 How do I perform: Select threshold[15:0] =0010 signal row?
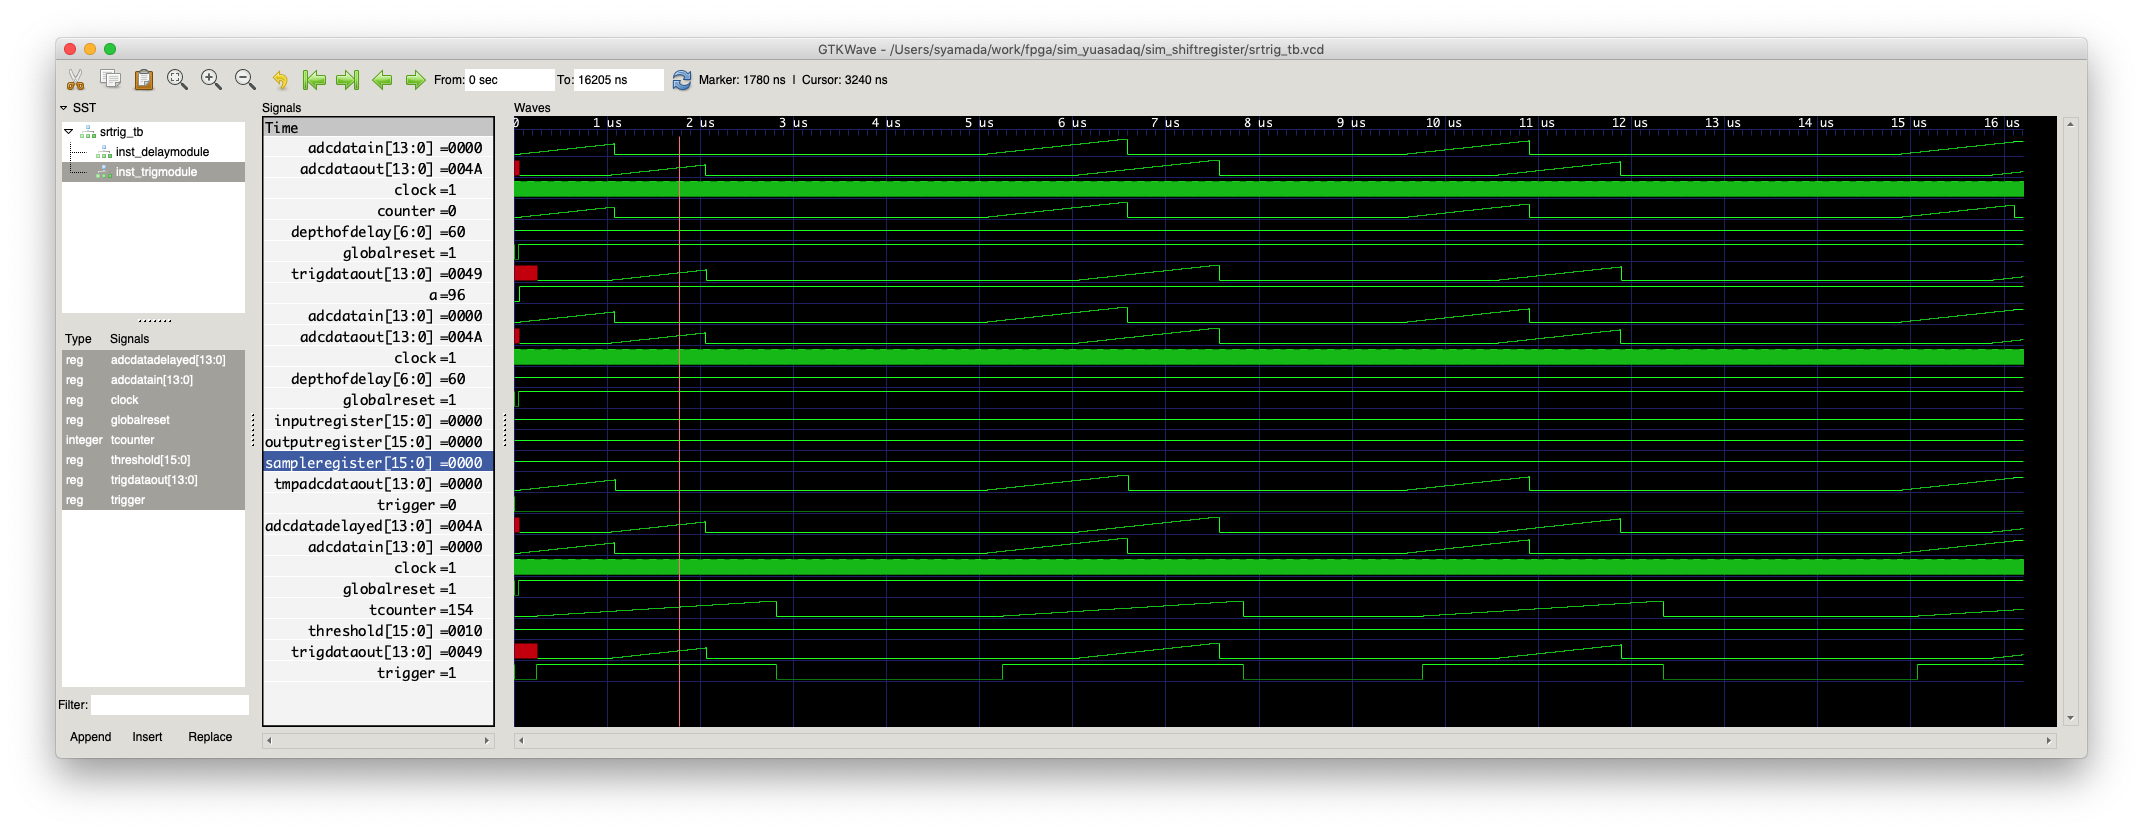pos(378,631)
